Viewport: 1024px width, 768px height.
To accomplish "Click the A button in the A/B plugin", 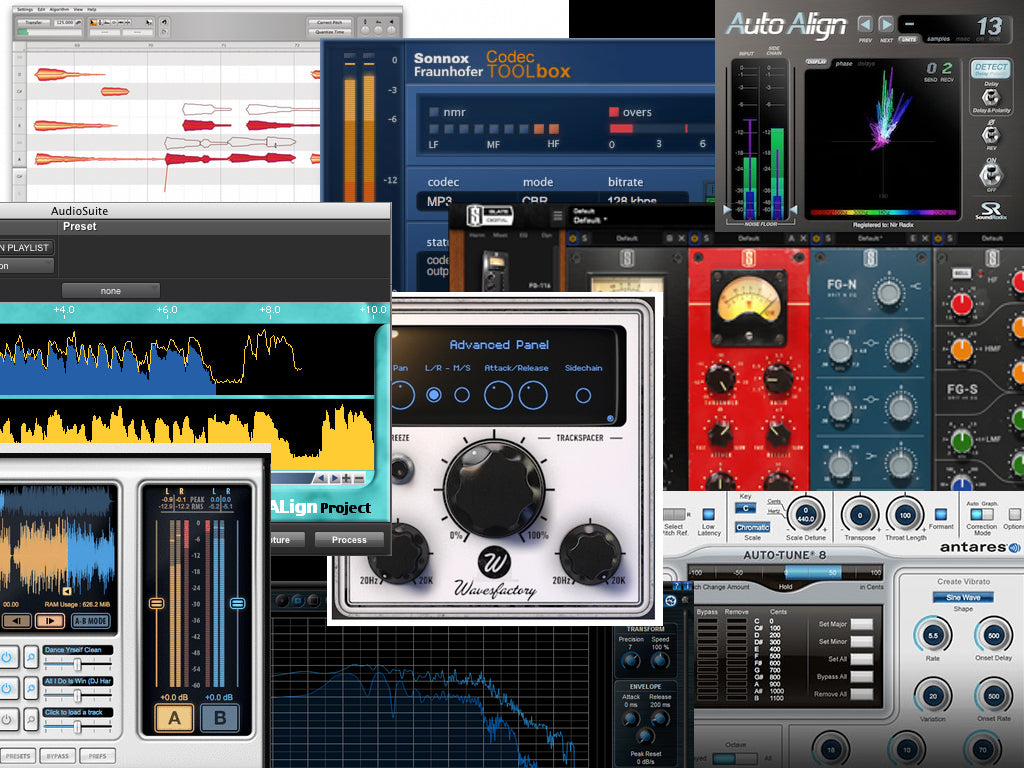I will point(174,718).
